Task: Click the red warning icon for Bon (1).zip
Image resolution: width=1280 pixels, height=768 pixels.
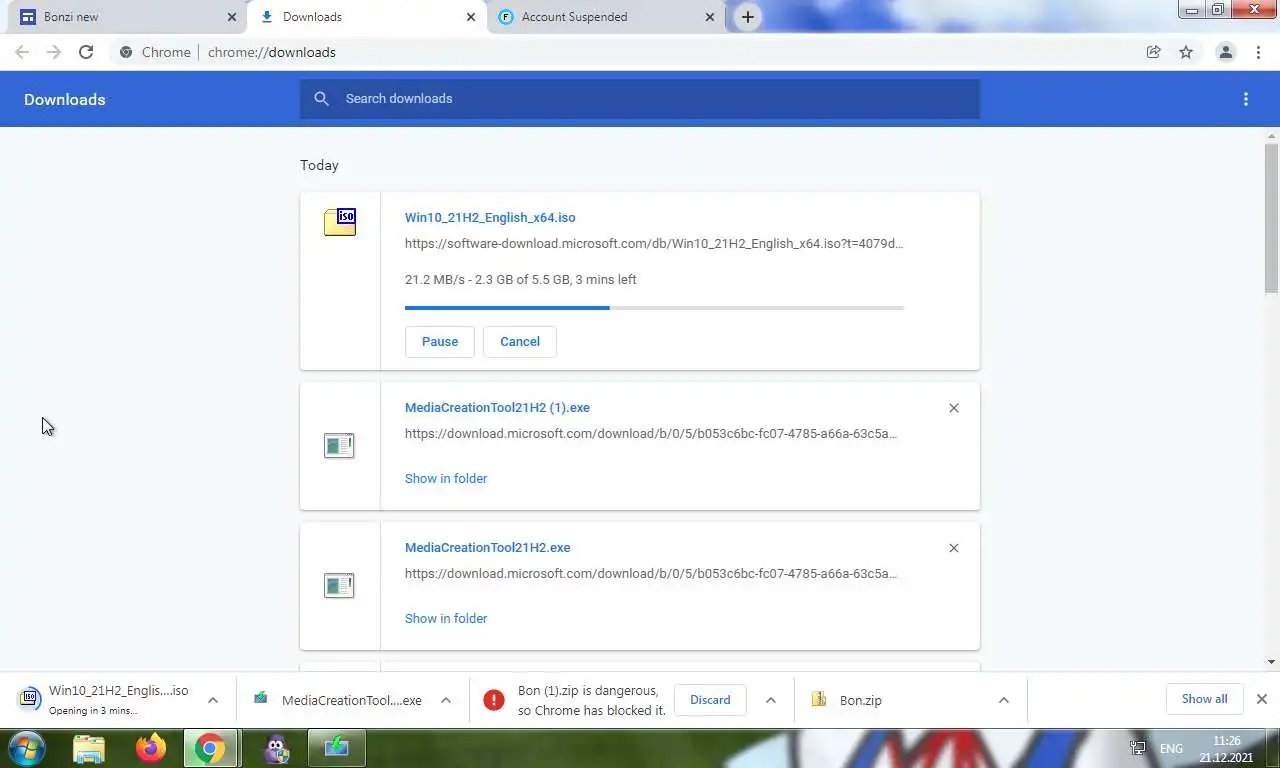Action: click(x=494, y=700)
